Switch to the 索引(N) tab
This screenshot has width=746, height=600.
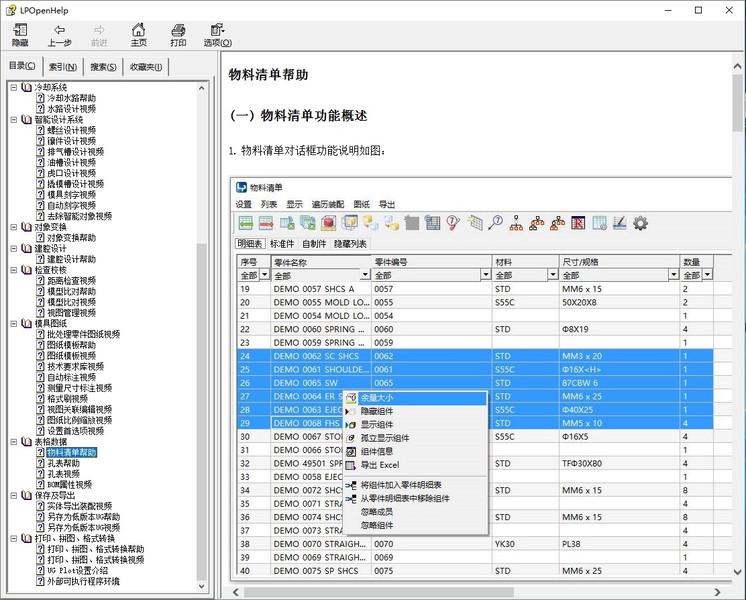coord(63,67)
